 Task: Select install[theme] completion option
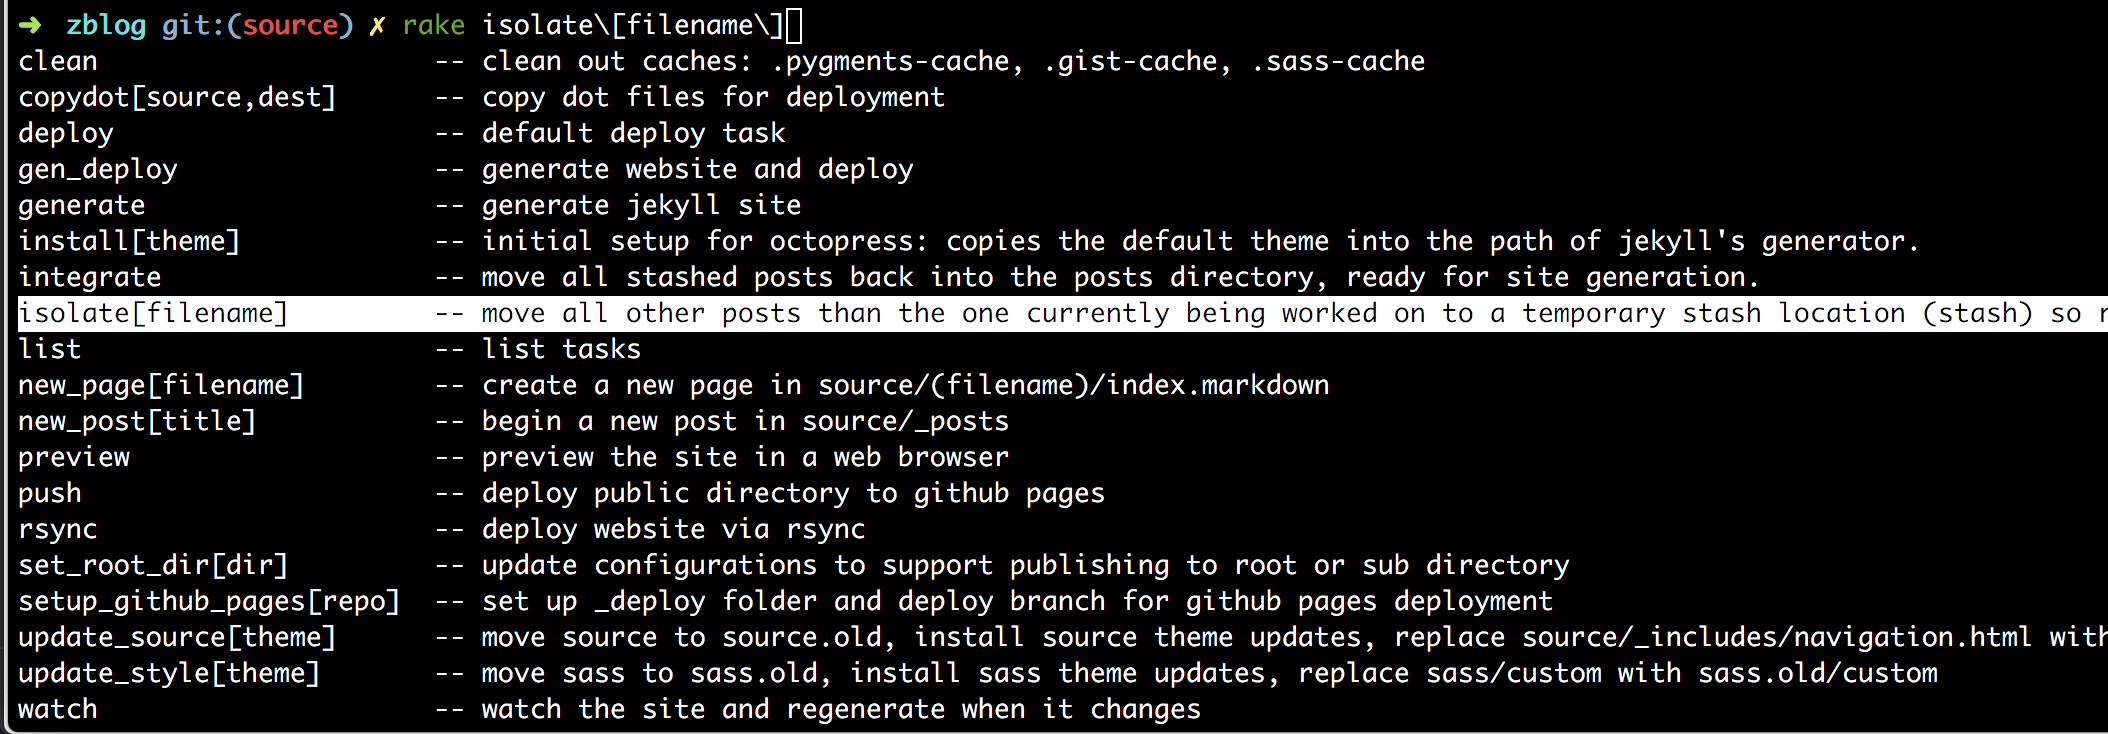pos(129,242)
